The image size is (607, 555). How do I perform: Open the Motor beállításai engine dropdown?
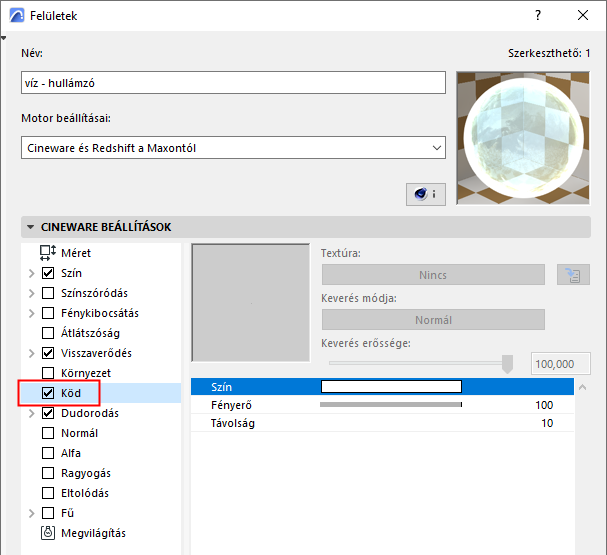click(233, 147)
